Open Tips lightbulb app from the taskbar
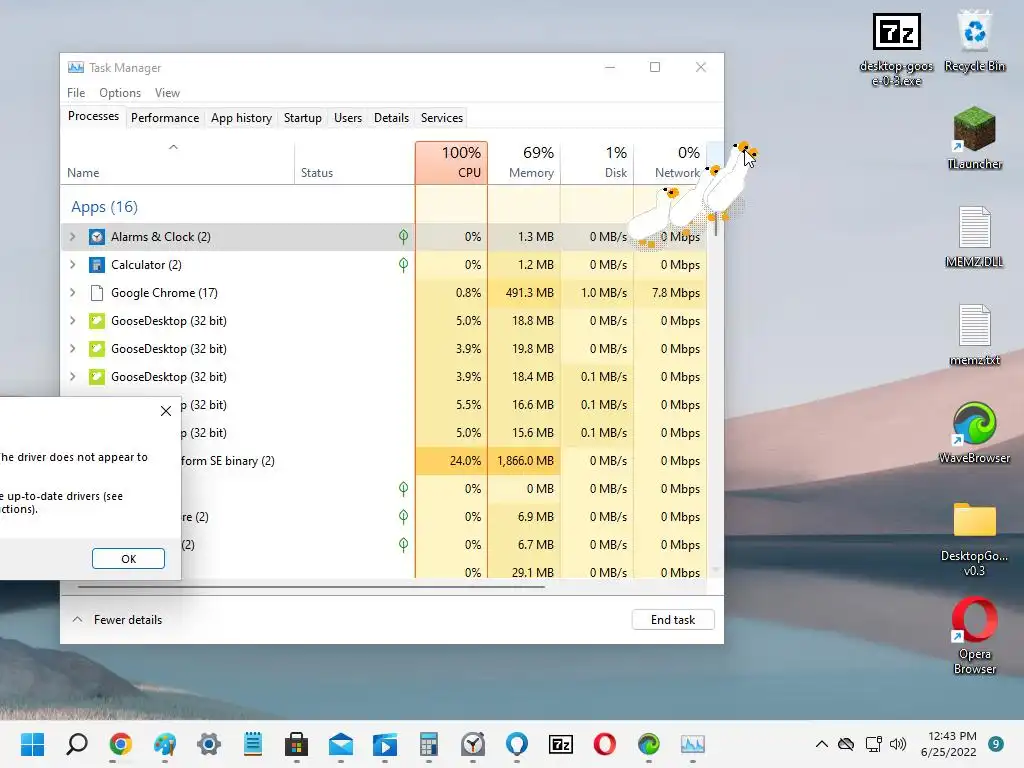 517,744
